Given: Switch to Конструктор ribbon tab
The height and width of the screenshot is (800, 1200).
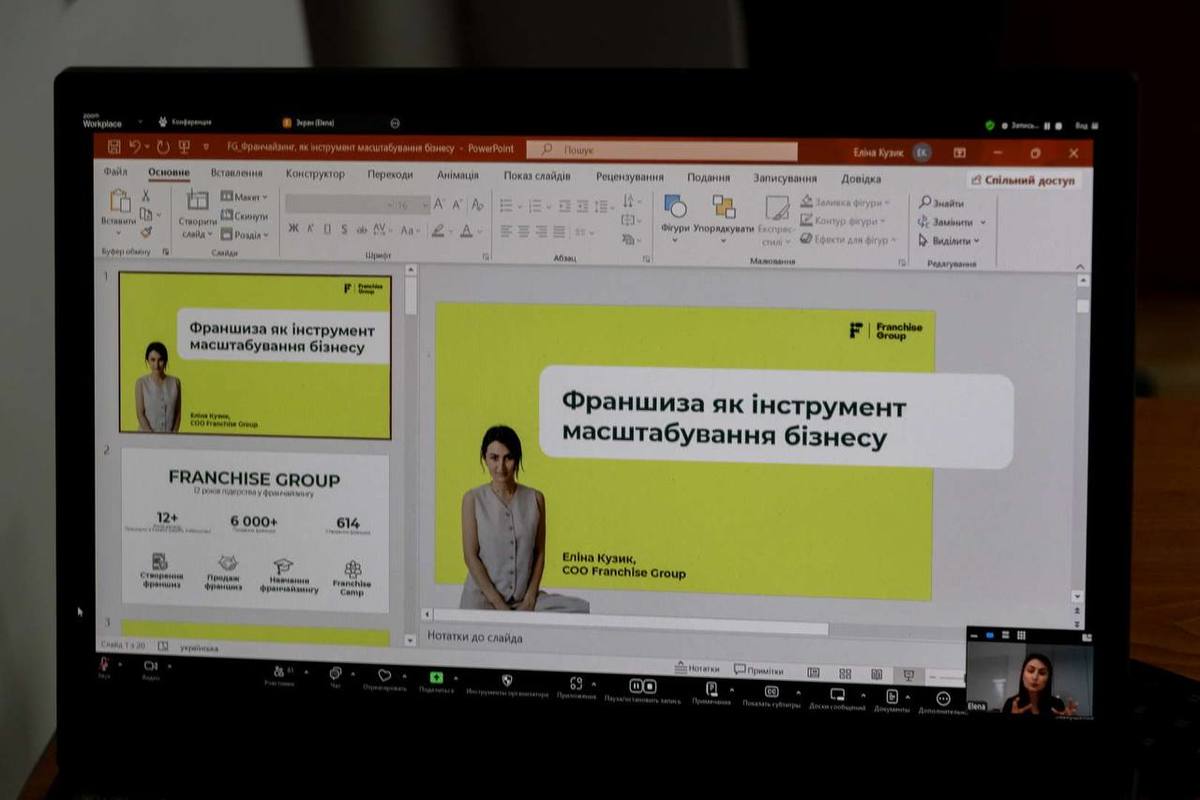Looking at the screenshot, I should (315, 174).
